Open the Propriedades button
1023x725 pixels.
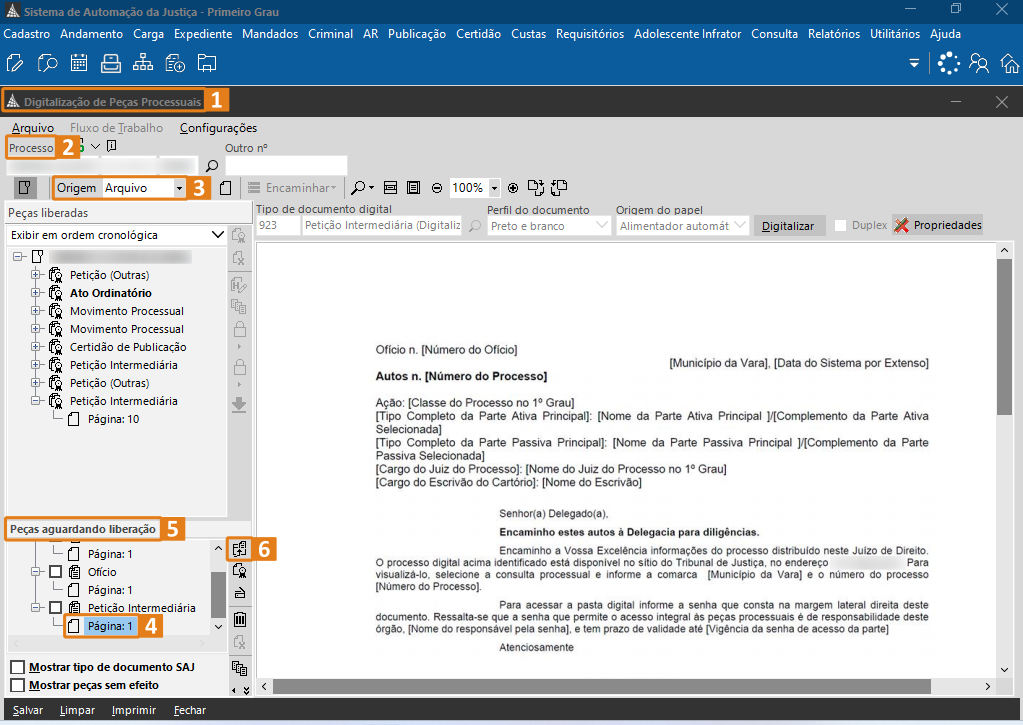[938, 225]
